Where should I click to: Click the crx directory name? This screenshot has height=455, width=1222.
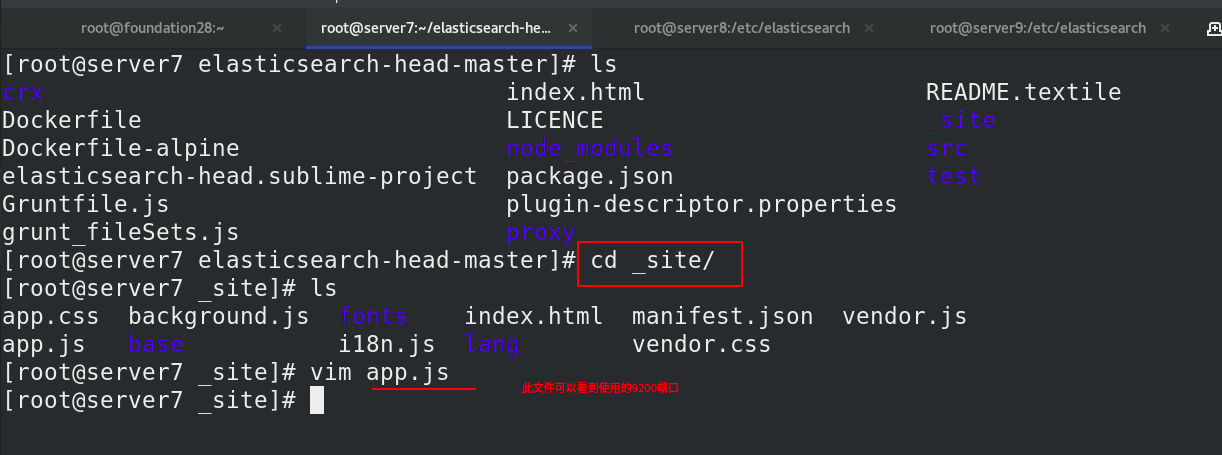point(22,93)
